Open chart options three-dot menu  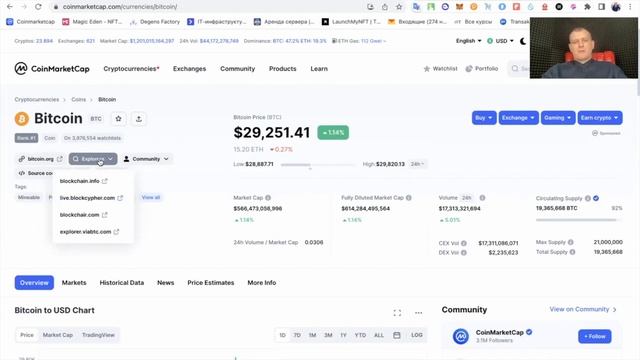(x=418, y=313)
